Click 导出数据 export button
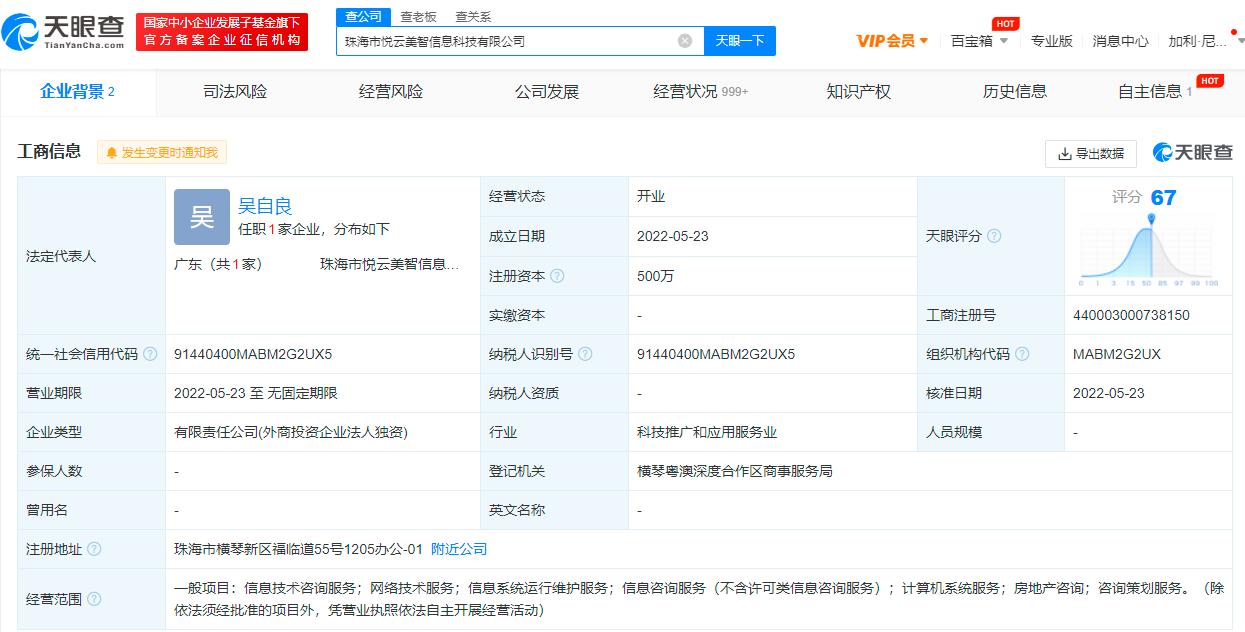 [1090, 153]
